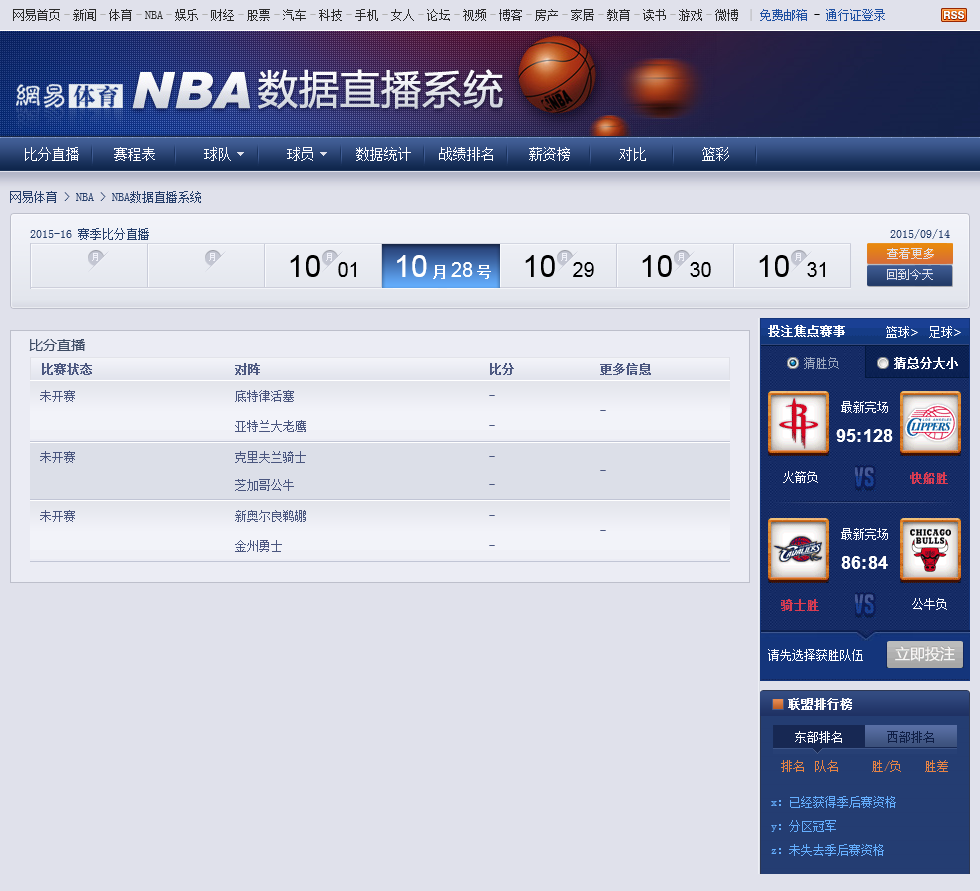The width and height of the screenshot is (980, 891).
Task: Switch to the 西部排名 tab
Action: pos(911,737)
